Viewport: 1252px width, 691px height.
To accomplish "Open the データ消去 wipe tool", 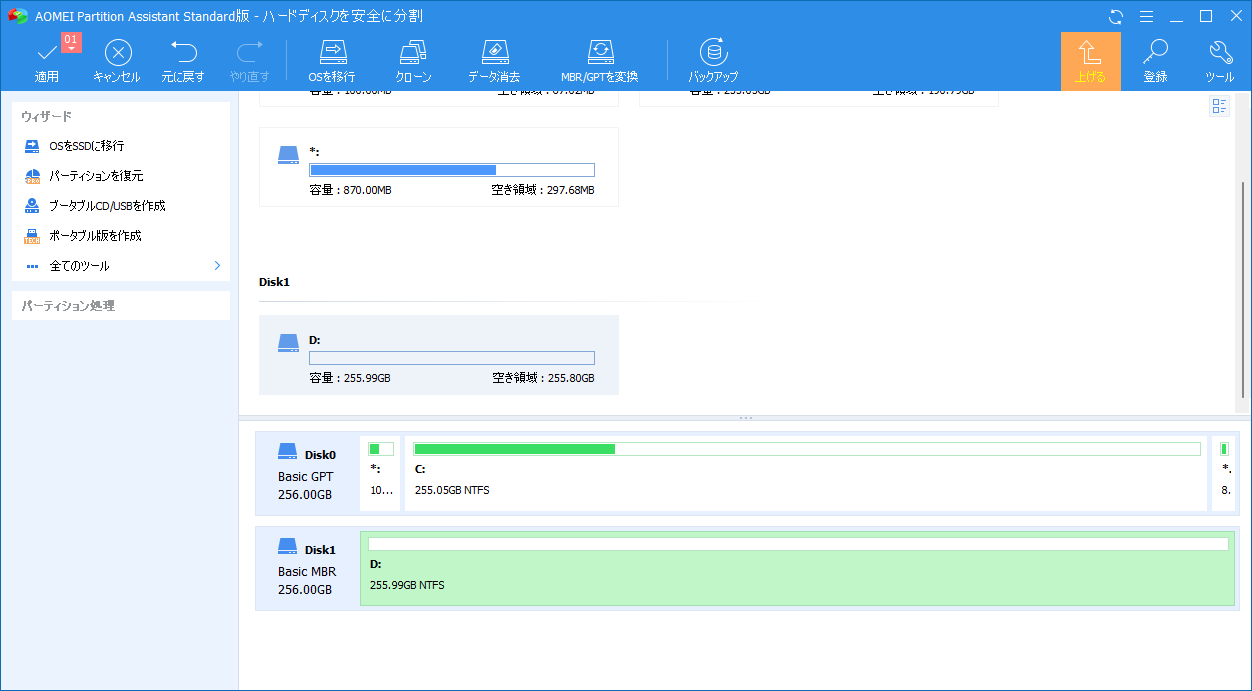I will (x=494, y=61).
